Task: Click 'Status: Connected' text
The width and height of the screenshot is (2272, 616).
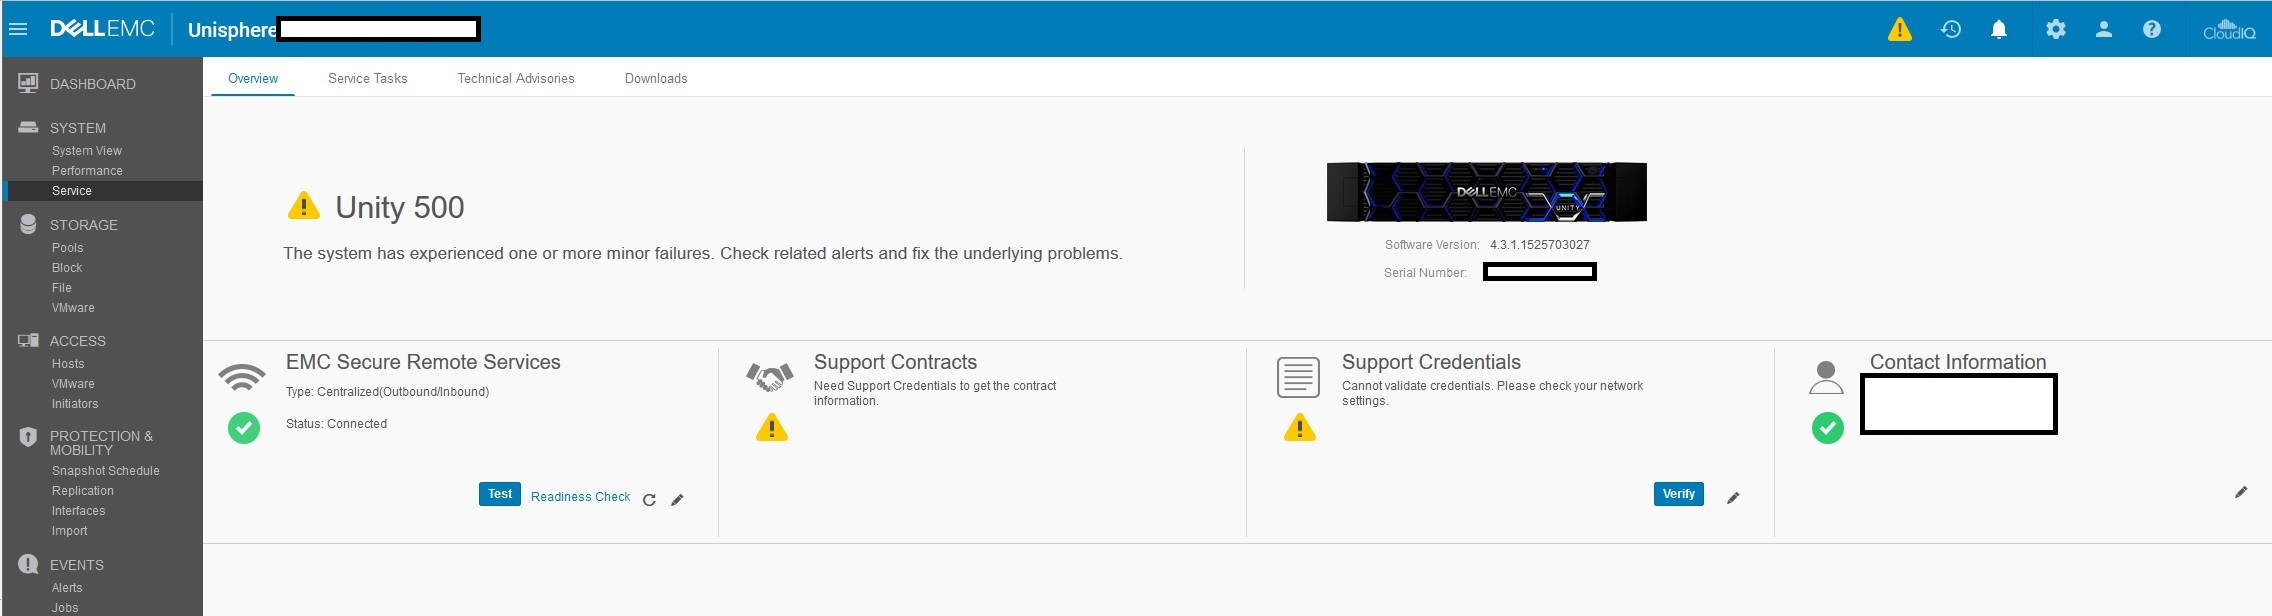Action: point(336,424)
